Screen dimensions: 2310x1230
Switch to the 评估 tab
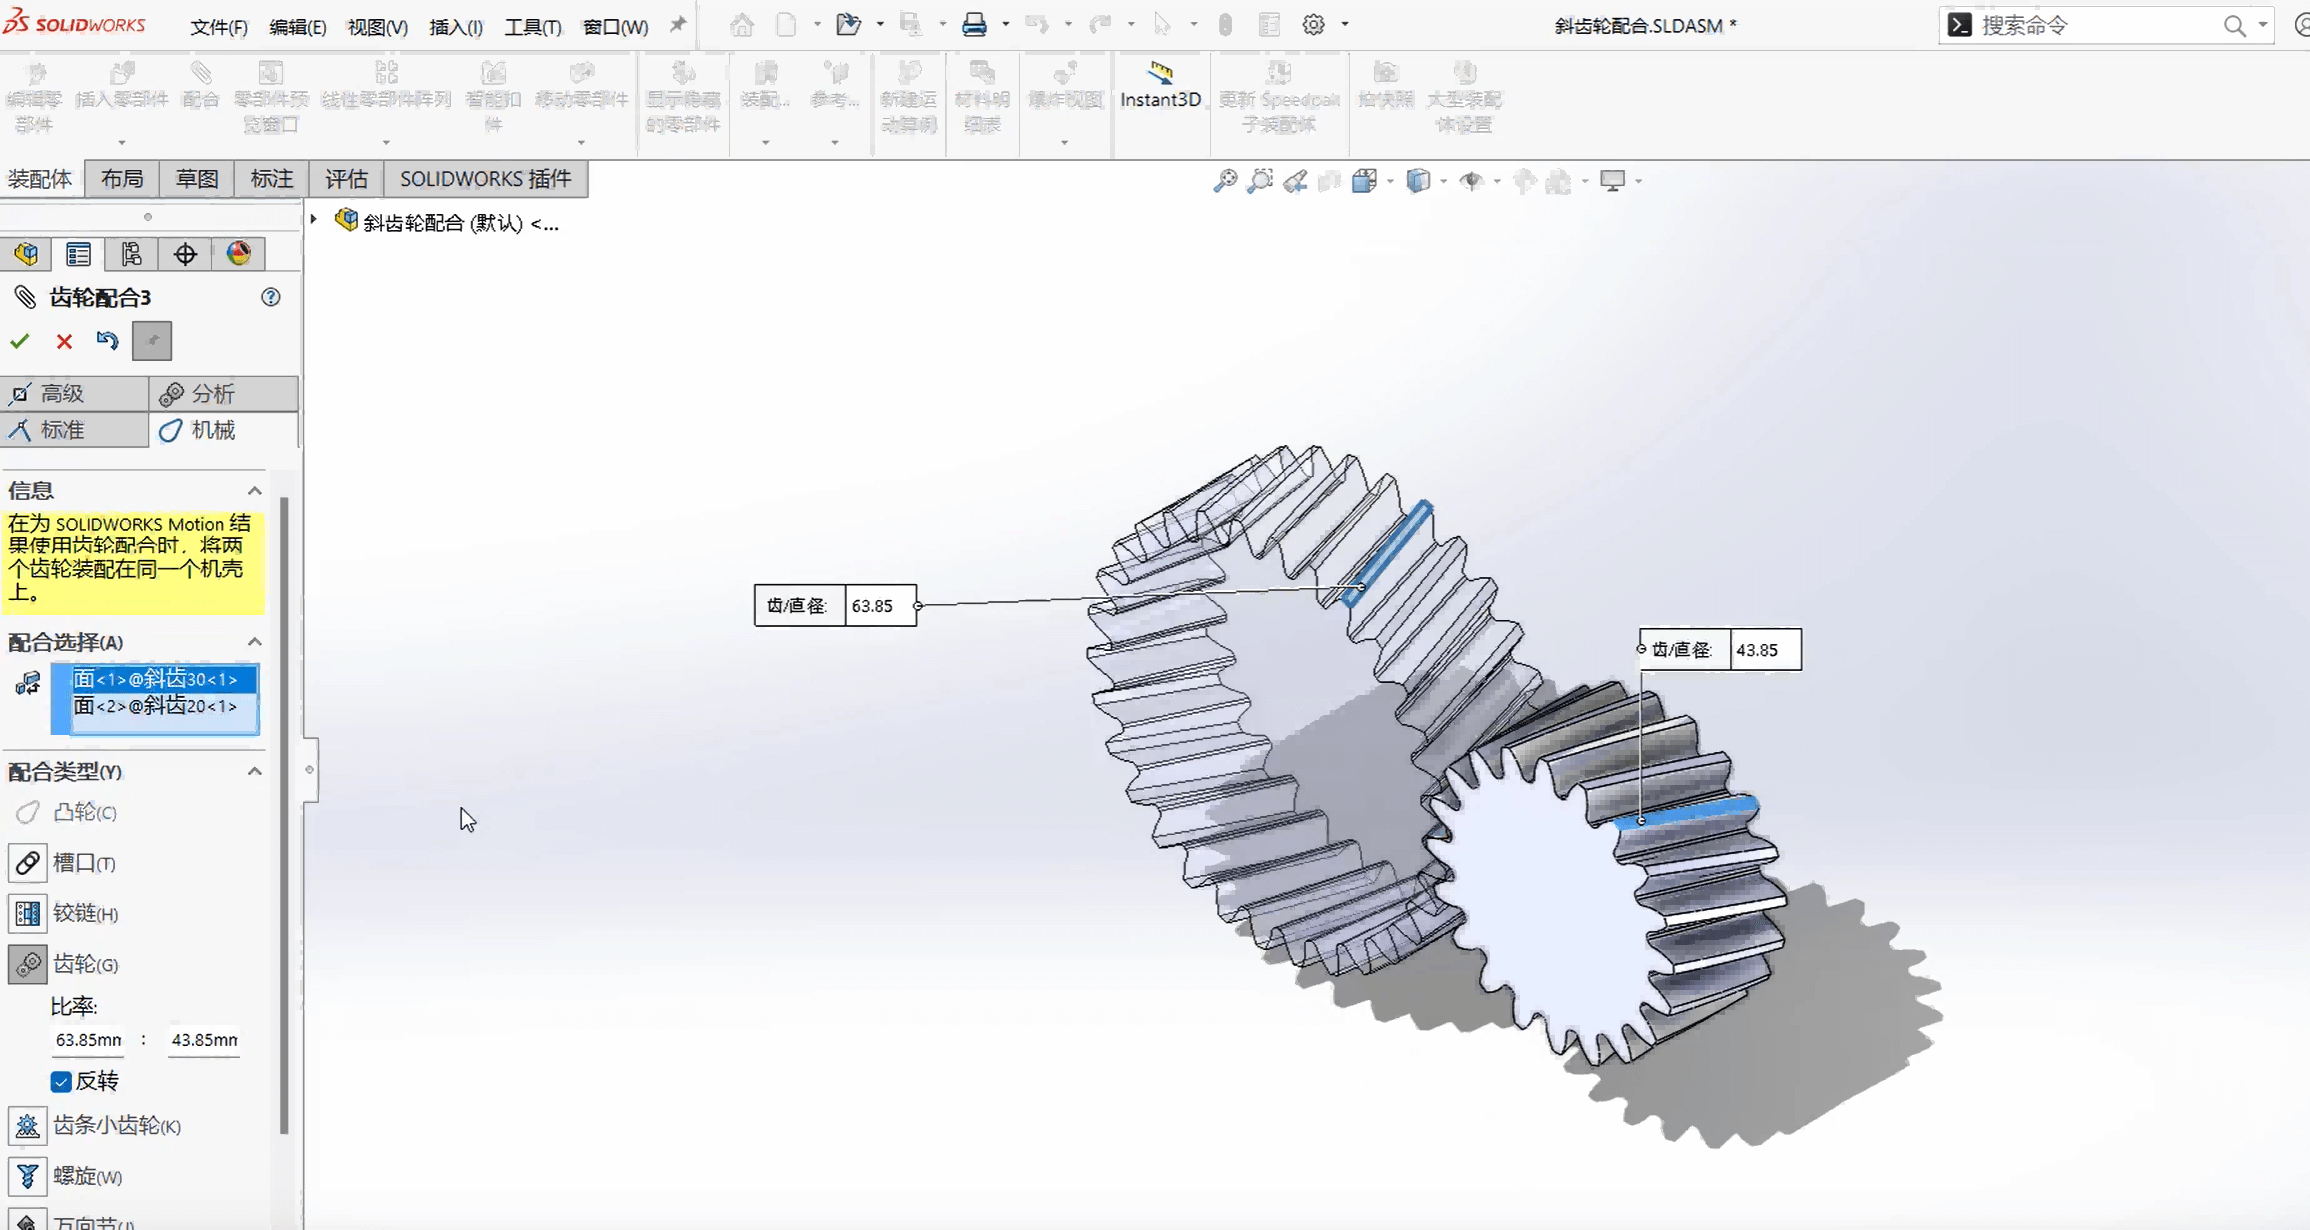pos(346,179)
